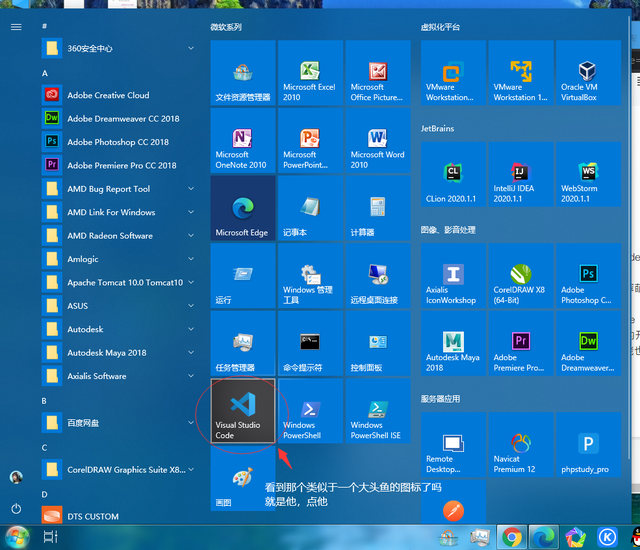Open Adobe Photoshop tile in 图像、影音处理 group

tap(589, 276)
